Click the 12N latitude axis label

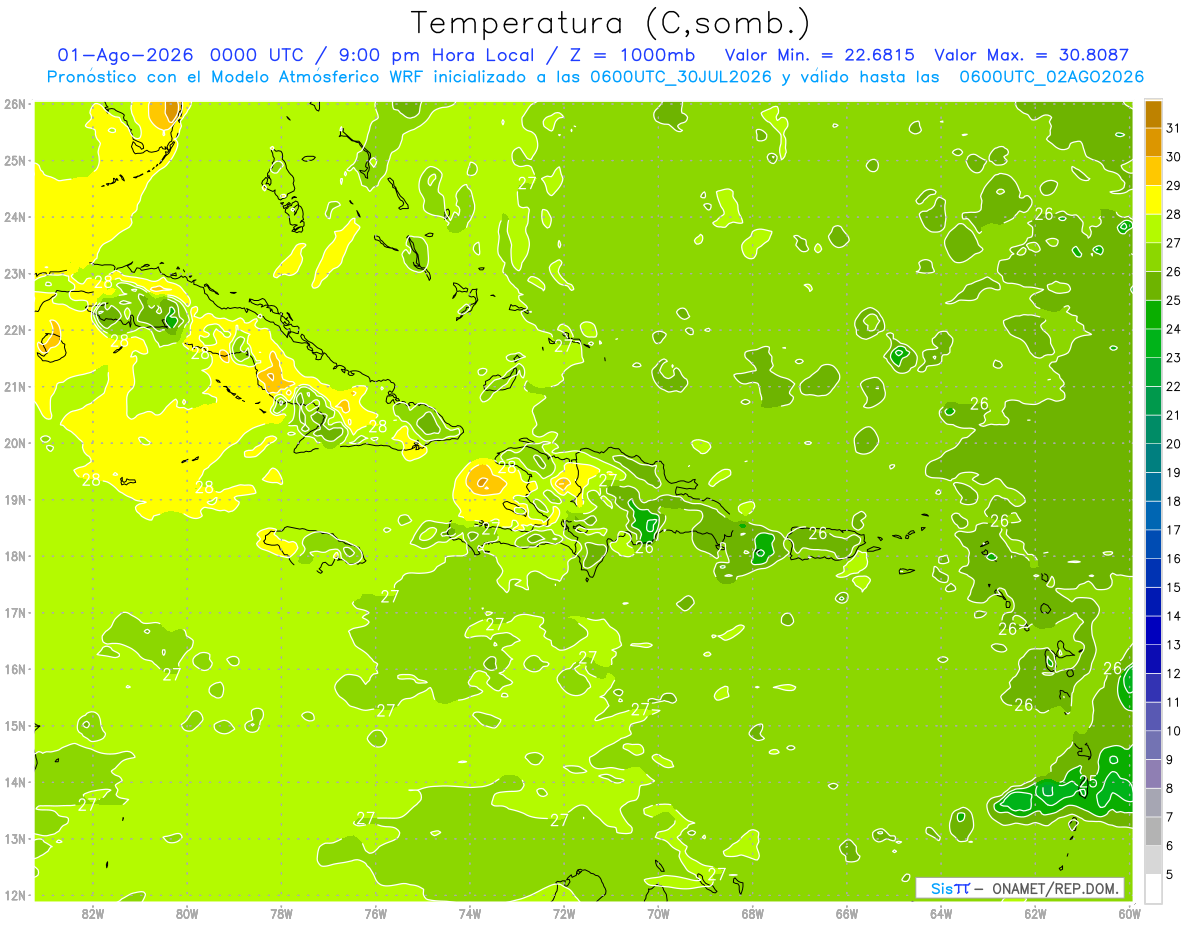click(15, 895)
